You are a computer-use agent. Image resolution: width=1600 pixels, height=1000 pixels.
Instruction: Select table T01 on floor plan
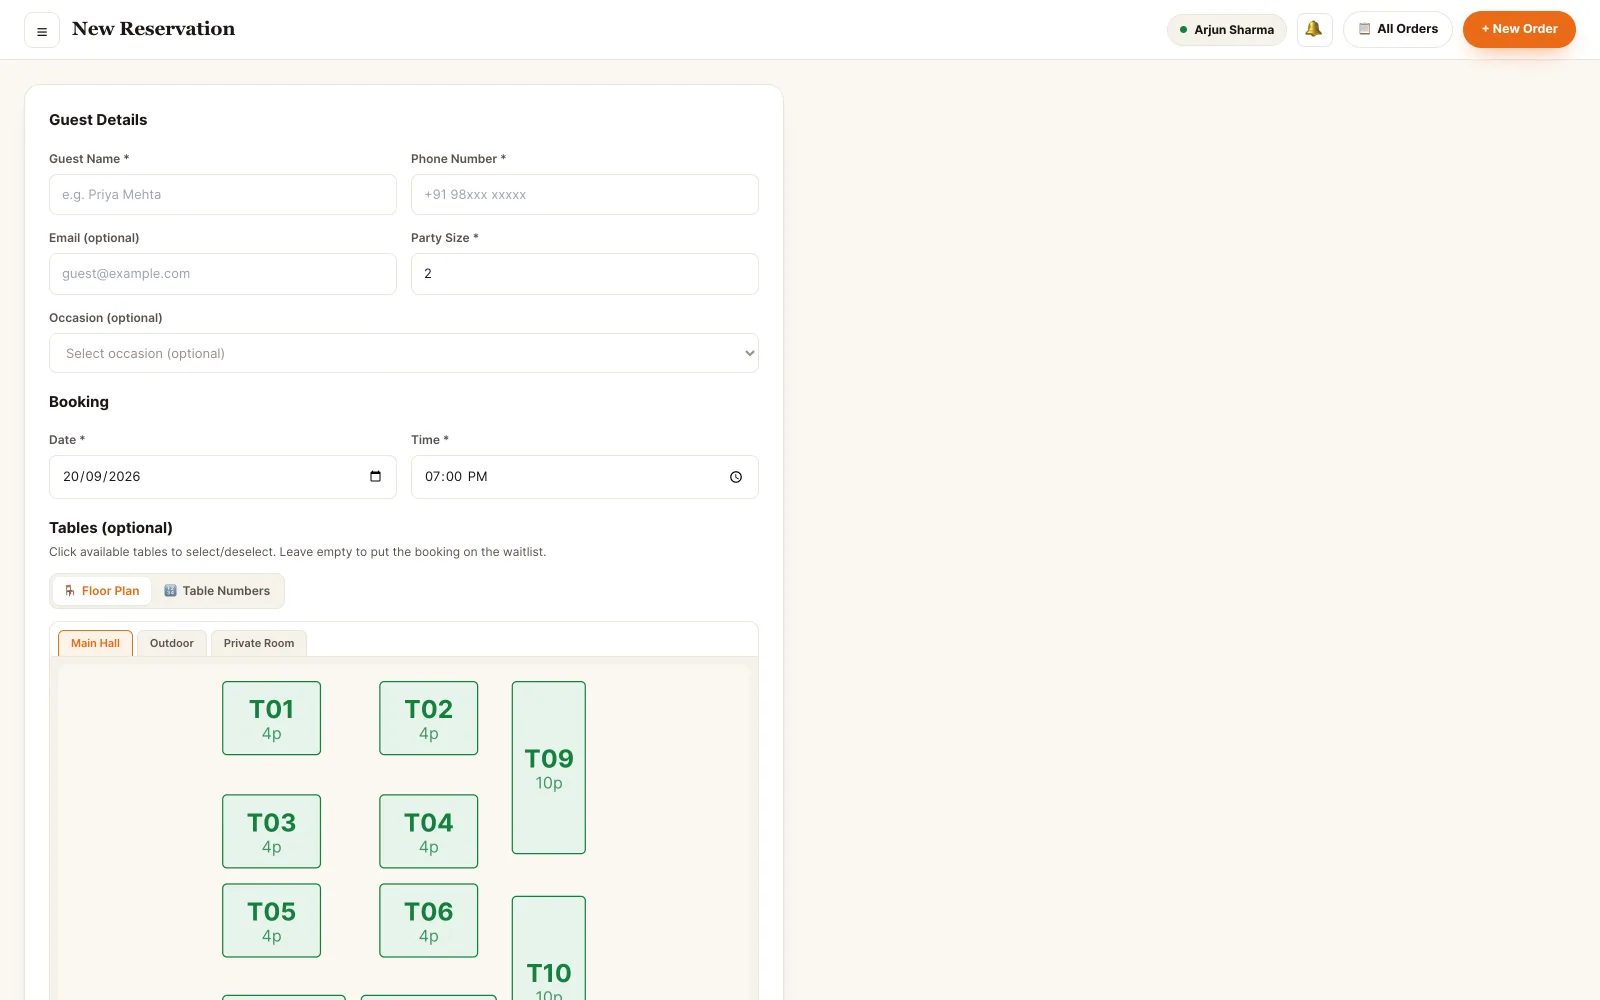(271, 718)
